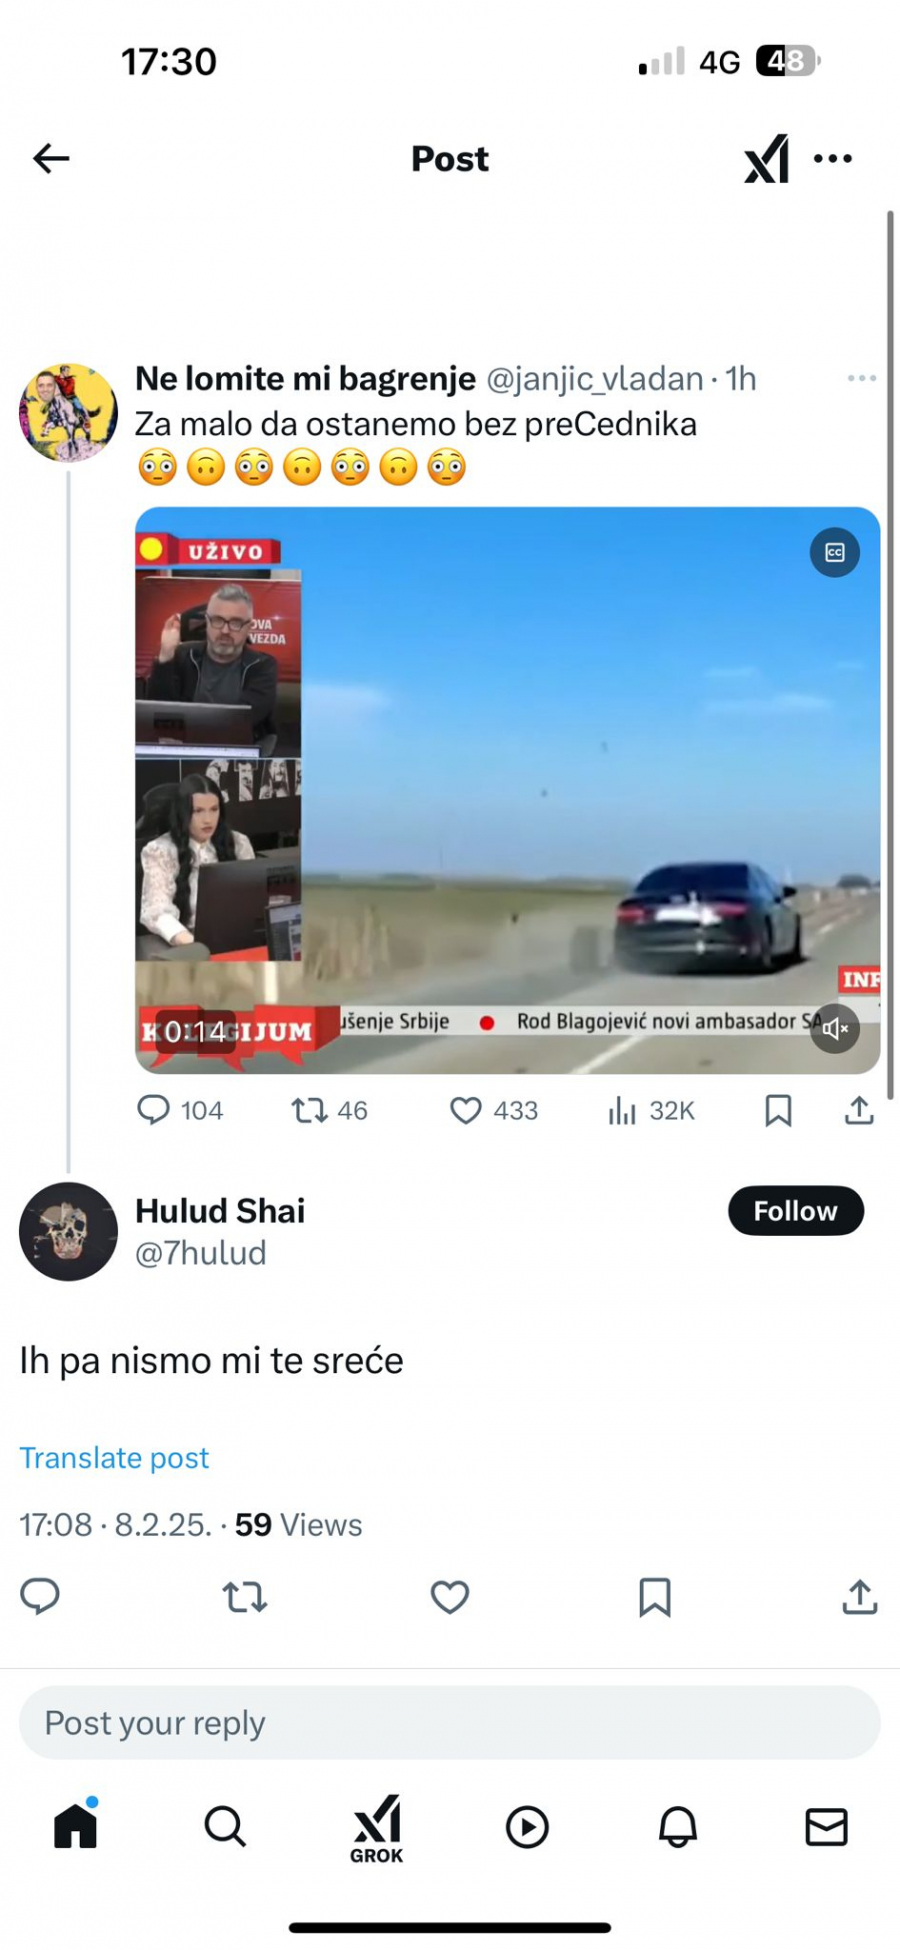Bookmark the Ne lomite mi bagrenje post
This screenshot has height=1950, width=900.
pyautogui.click(x=778, y=1110)
